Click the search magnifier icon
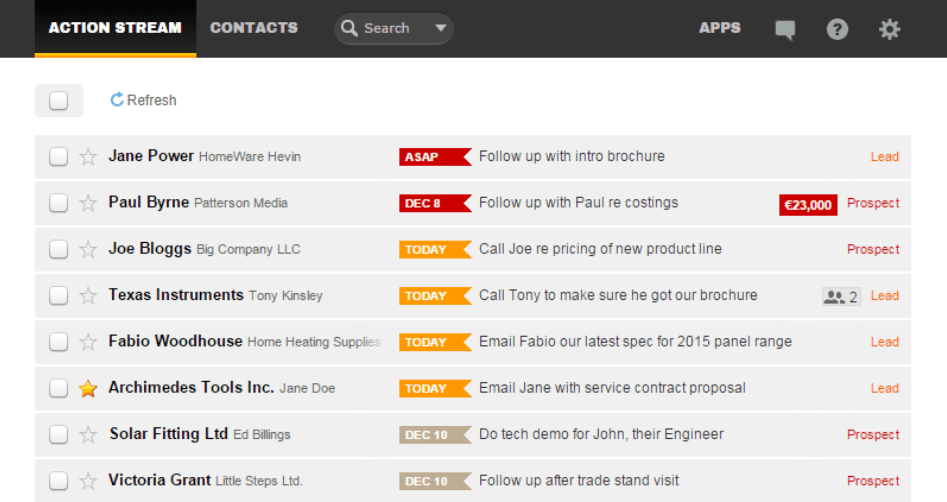This screenshot has width=947, height=502. tap(349, 28)
